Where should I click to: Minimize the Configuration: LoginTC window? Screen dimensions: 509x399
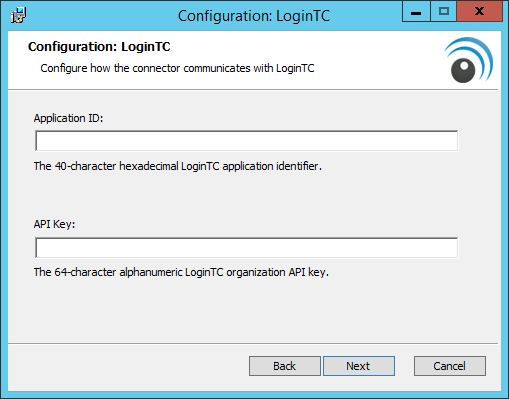416,12
